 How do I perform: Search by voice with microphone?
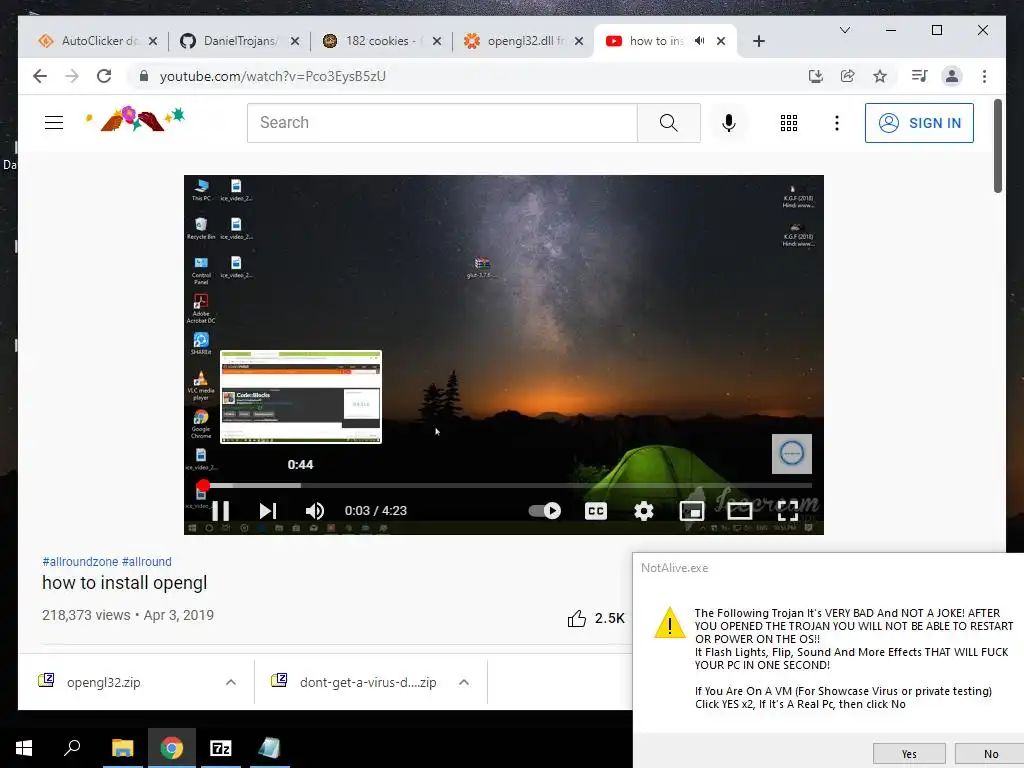click(729, 123)
